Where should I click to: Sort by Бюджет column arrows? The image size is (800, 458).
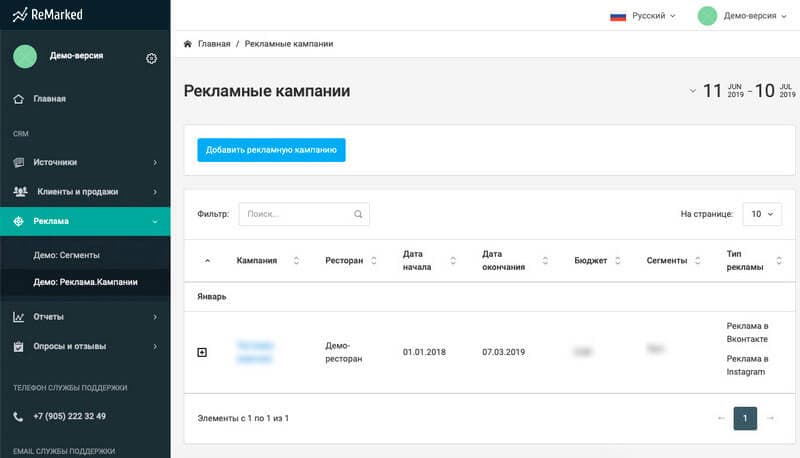click(617, 261)
